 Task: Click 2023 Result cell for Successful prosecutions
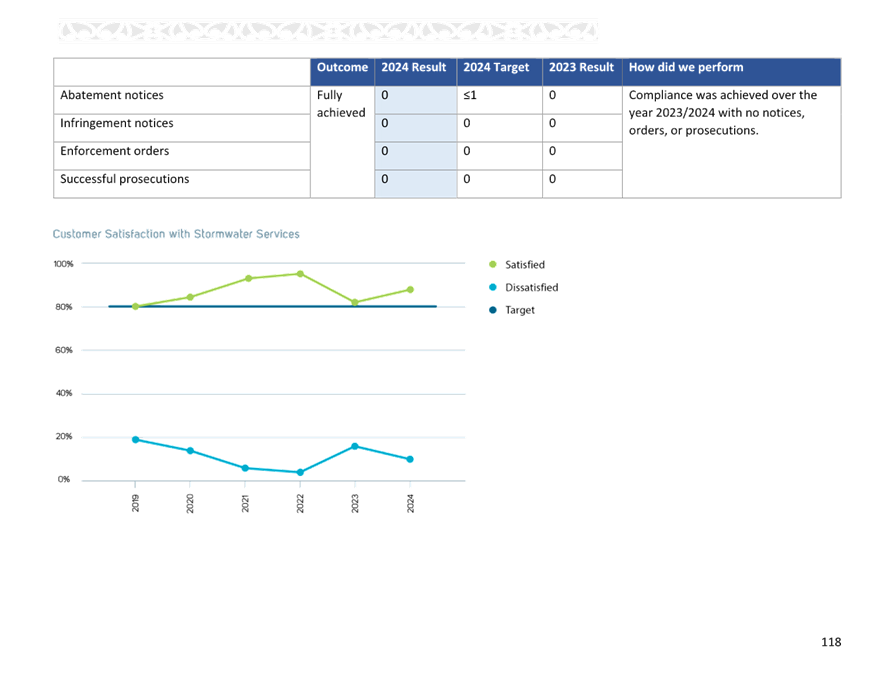pos(582,184)
